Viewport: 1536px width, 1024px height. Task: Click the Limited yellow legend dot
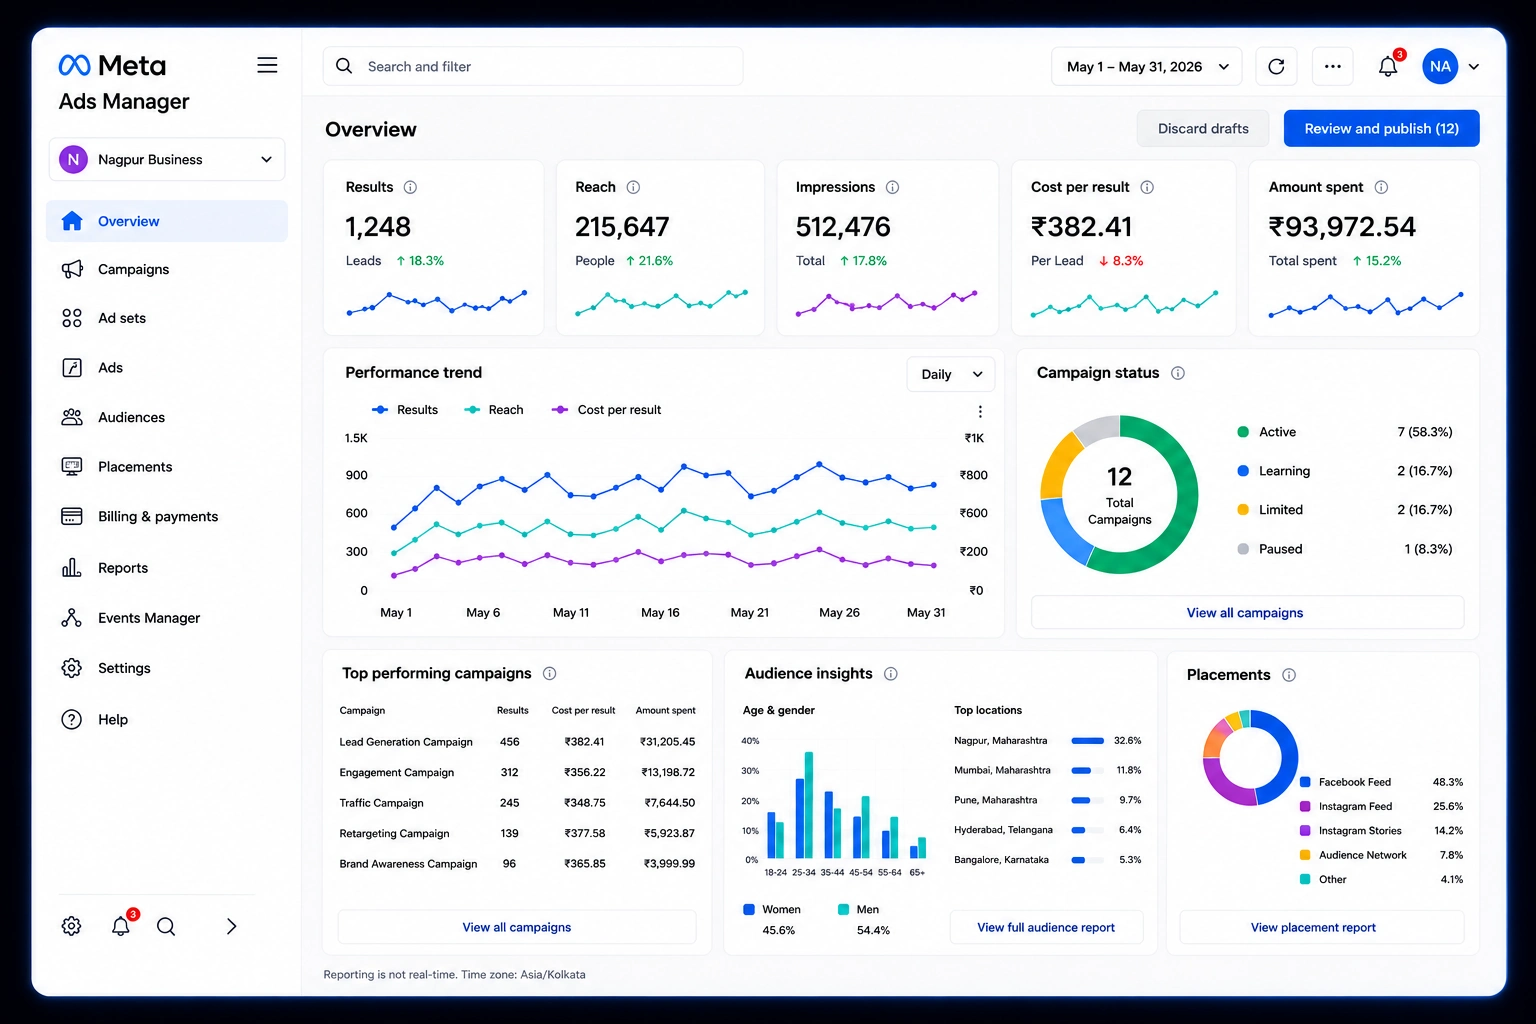(x=1243, y=510)
